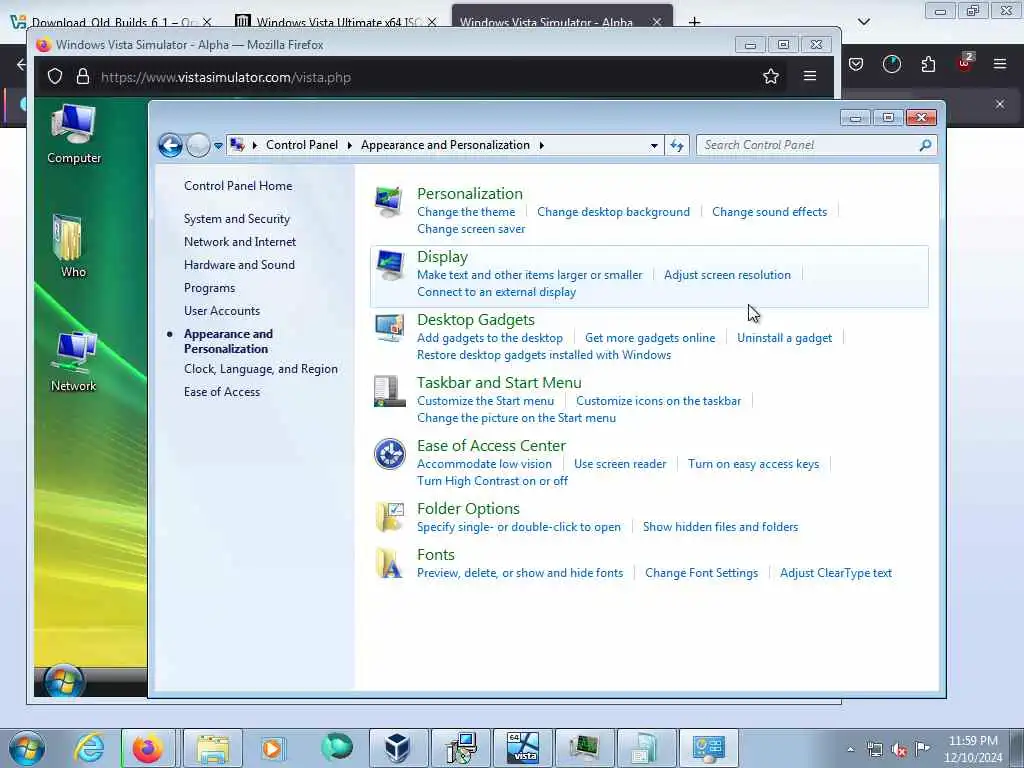Click the search magnifier in Control Panel

tap(925, 145)
